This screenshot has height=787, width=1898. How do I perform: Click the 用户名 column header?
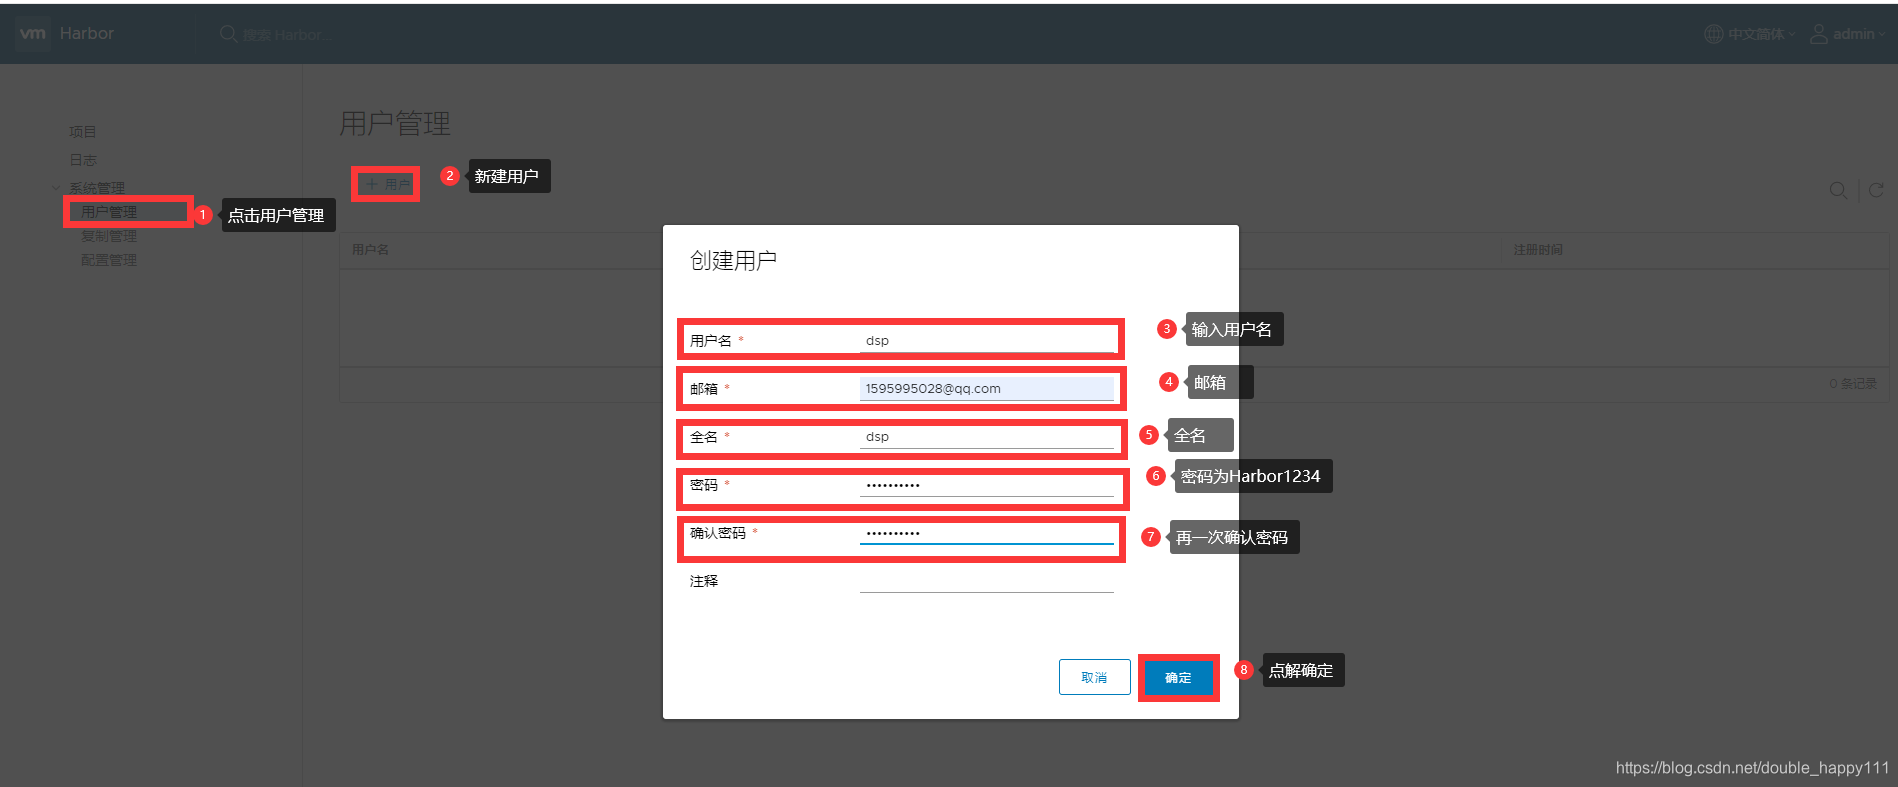tap(370, 250)
